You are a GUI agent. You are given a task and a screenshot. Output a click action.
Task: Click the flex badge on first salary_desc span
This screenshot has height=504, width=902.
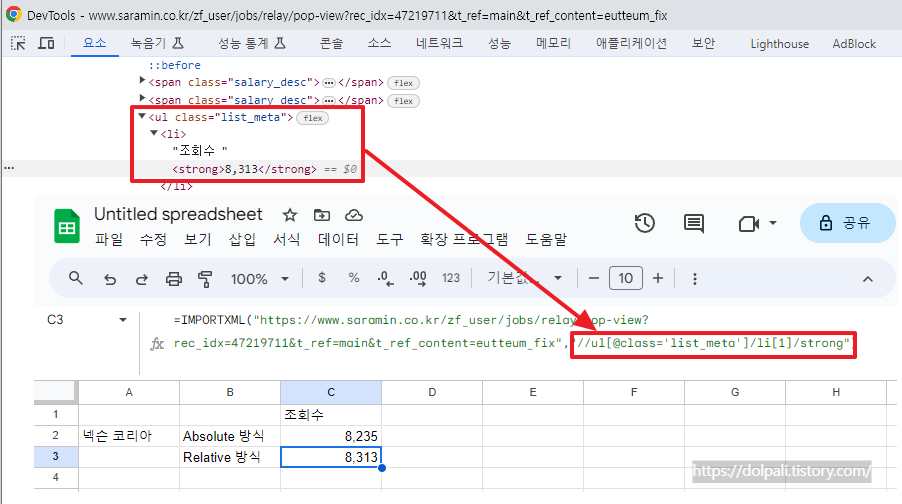403,83
